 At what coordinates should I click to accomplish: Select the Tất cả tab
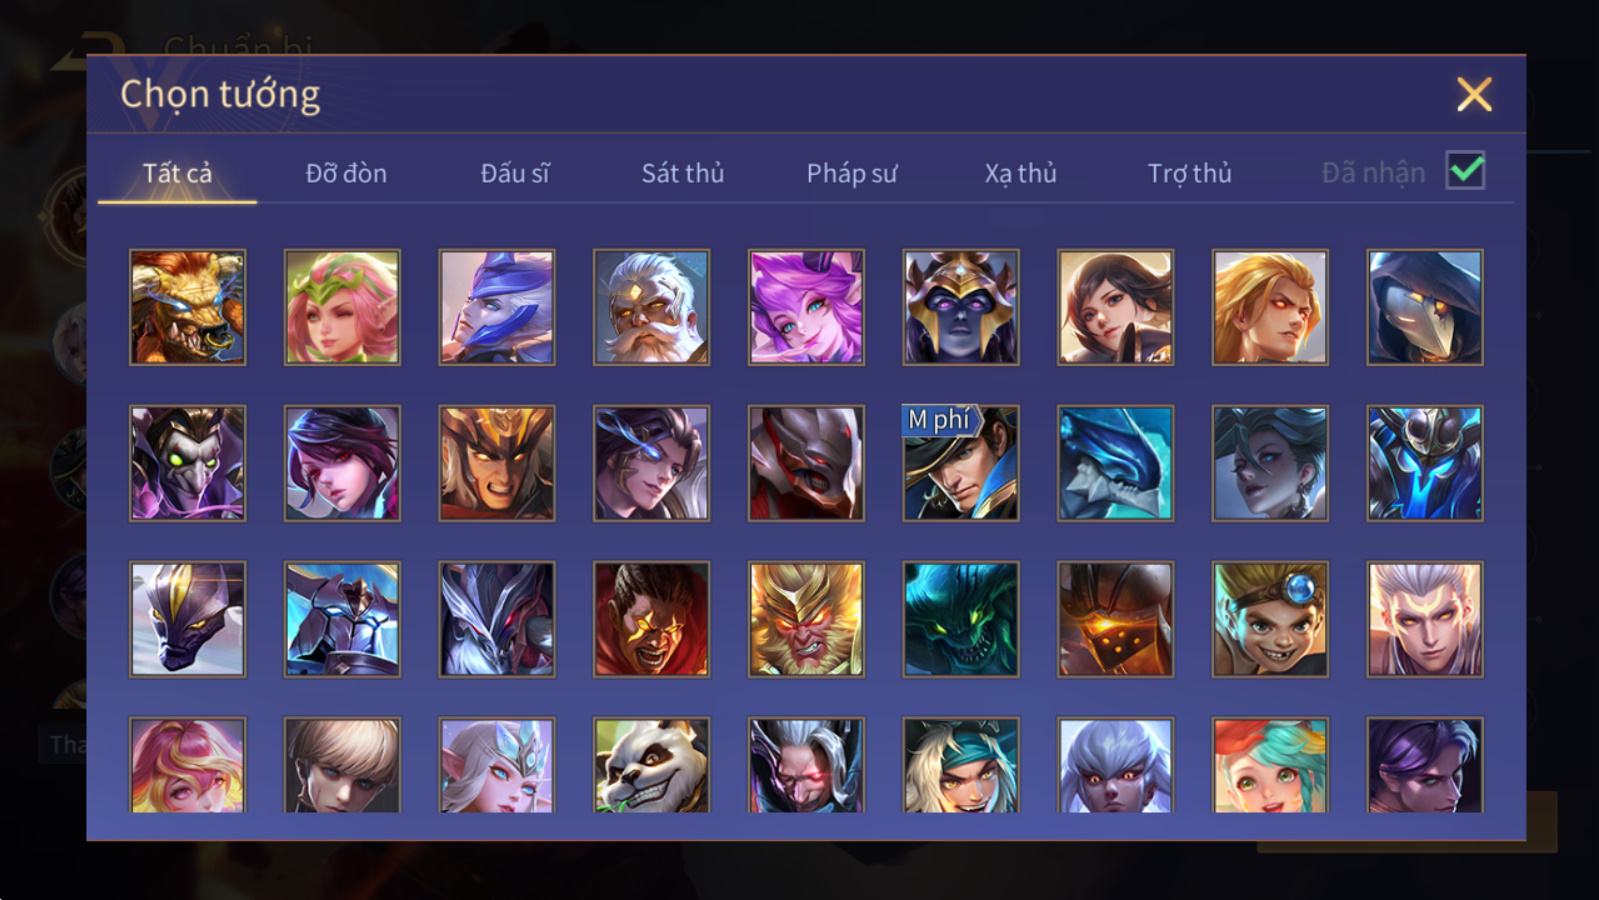pyautogui.click(x=177, y=173)
